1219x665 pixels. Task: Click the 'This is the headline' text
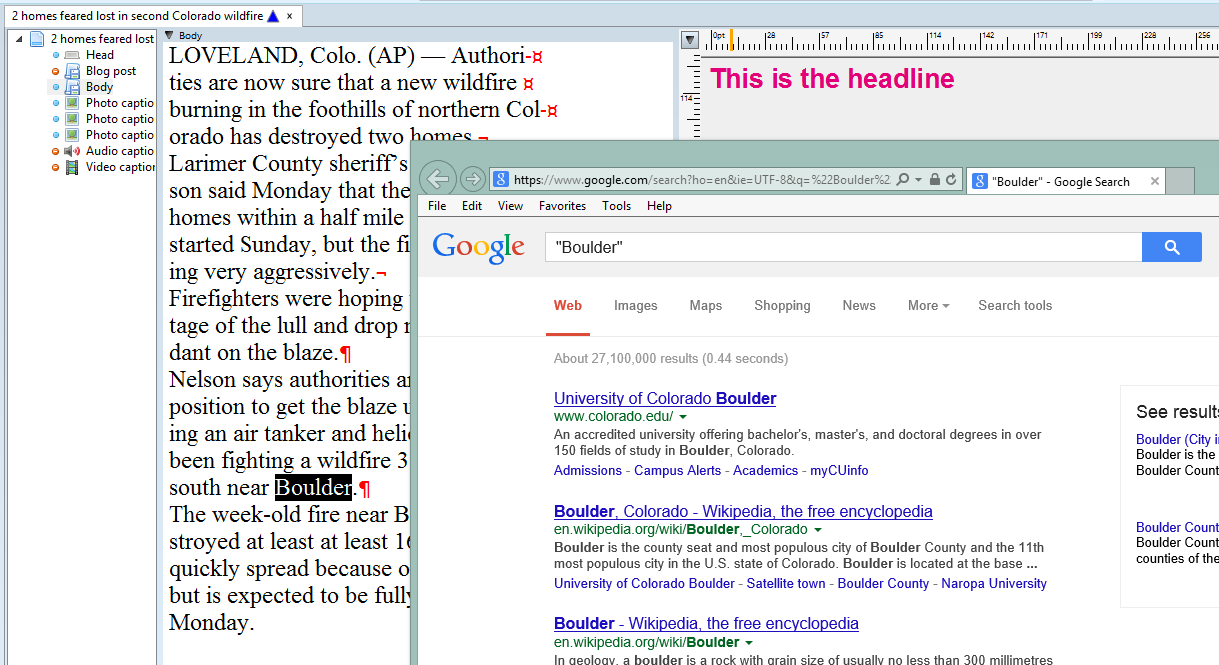832,78
